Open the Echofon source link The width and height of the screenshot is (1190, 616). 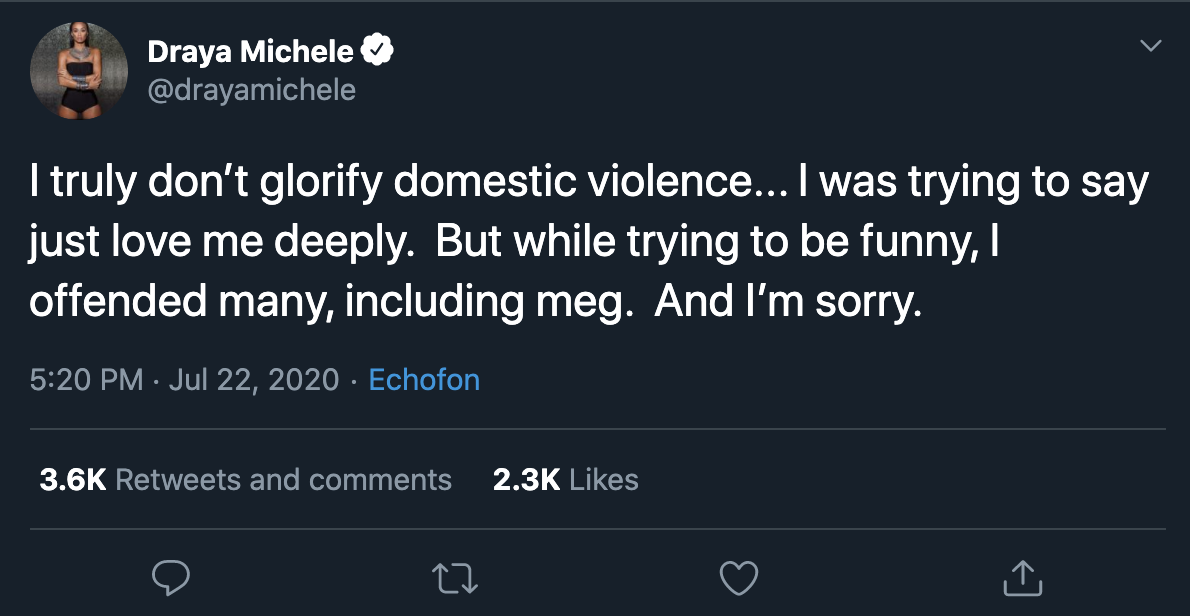[424, 380]
